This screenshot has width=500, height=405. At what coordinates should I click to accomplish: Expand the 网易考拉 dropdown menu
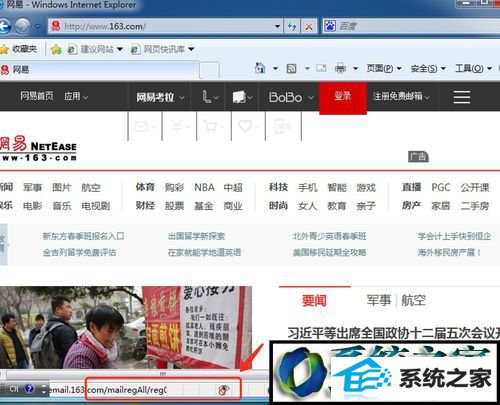pyautogui.click(x=160, y=97)
